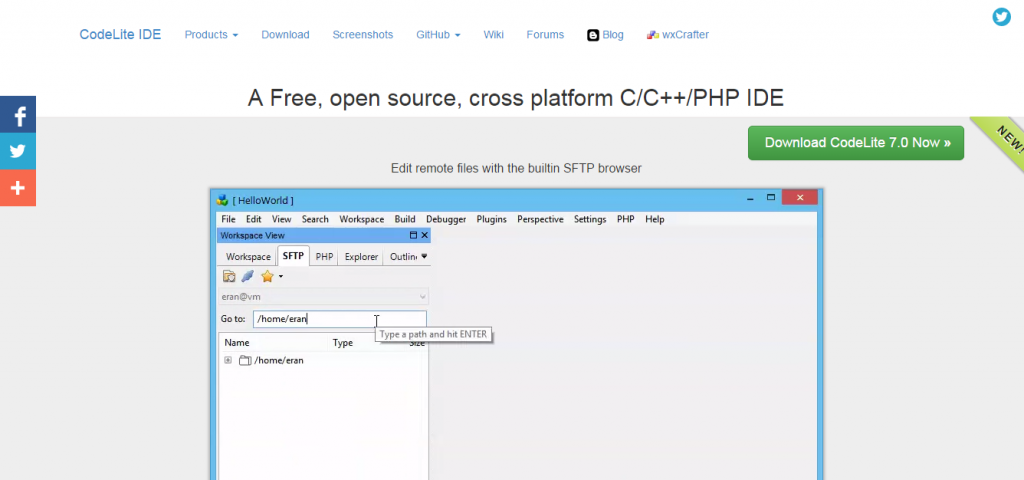Share on Twitter via the sidebar icon
Image resolution: width=1024 pixels, height=480 pixels.
tap(18, 152)
